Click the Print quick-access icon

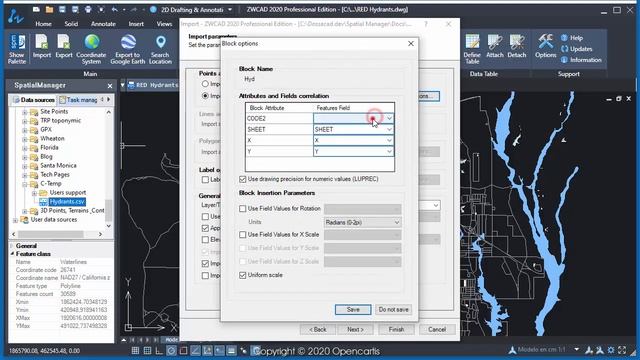coord(88,9)
